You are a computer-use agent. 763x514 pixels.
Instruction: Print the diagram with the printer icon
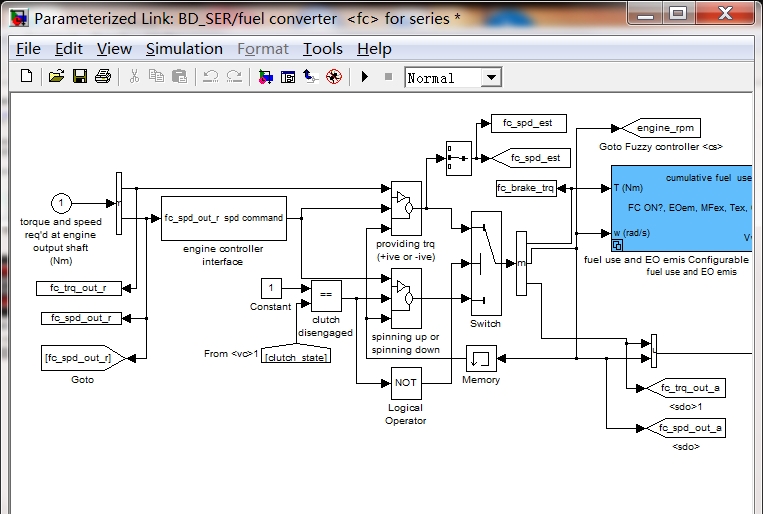click(x=102, y=77)
